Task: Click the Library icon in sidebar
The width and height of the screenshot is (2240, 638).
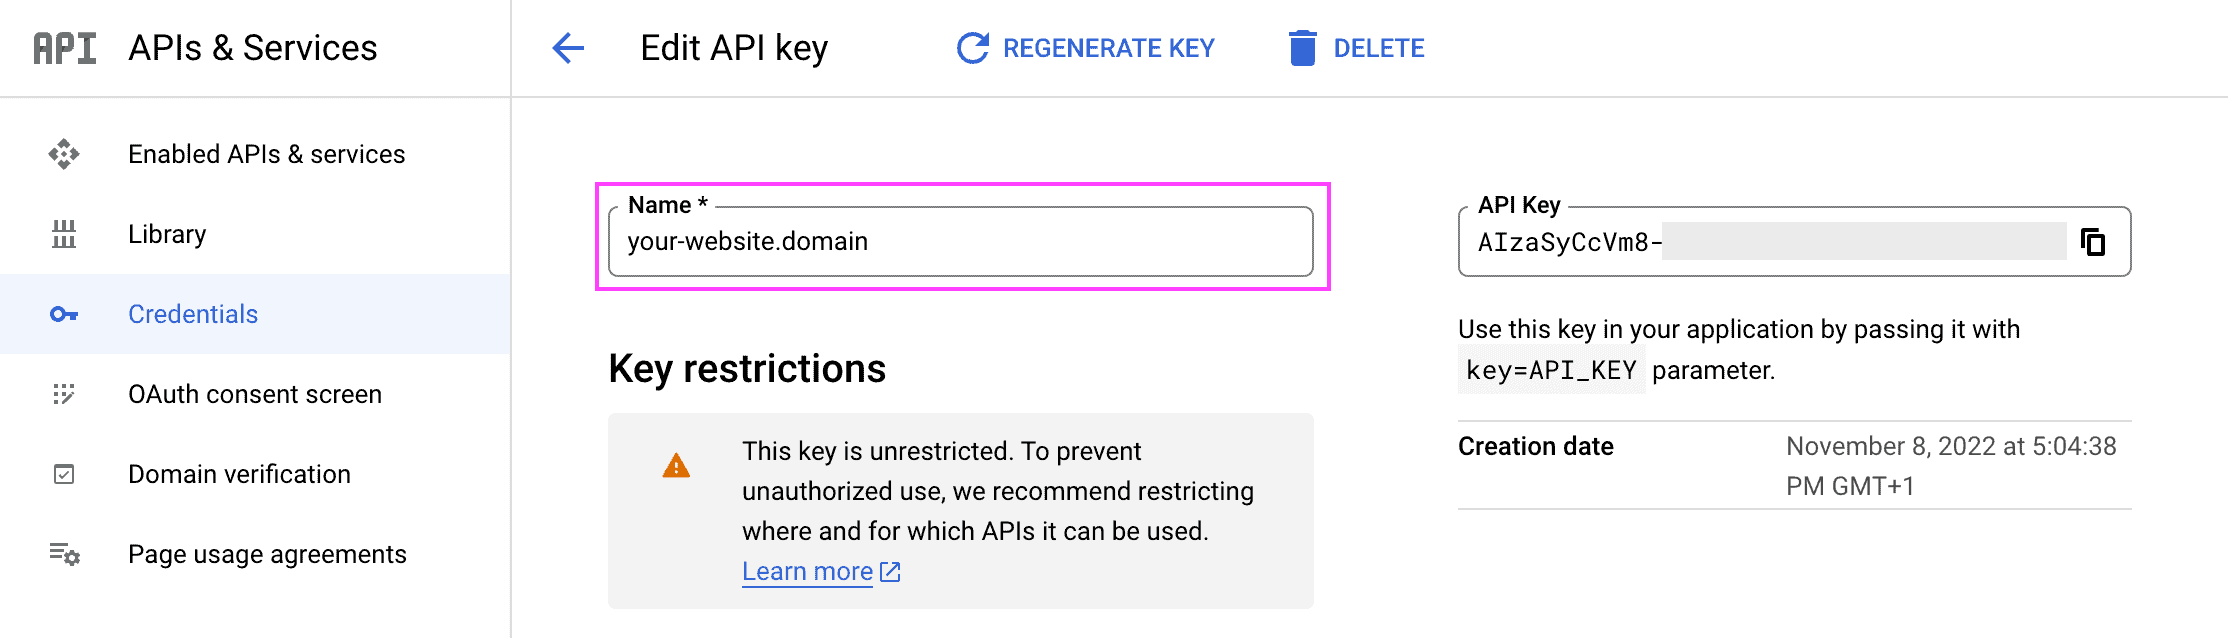Action: (x=63, y=234)
